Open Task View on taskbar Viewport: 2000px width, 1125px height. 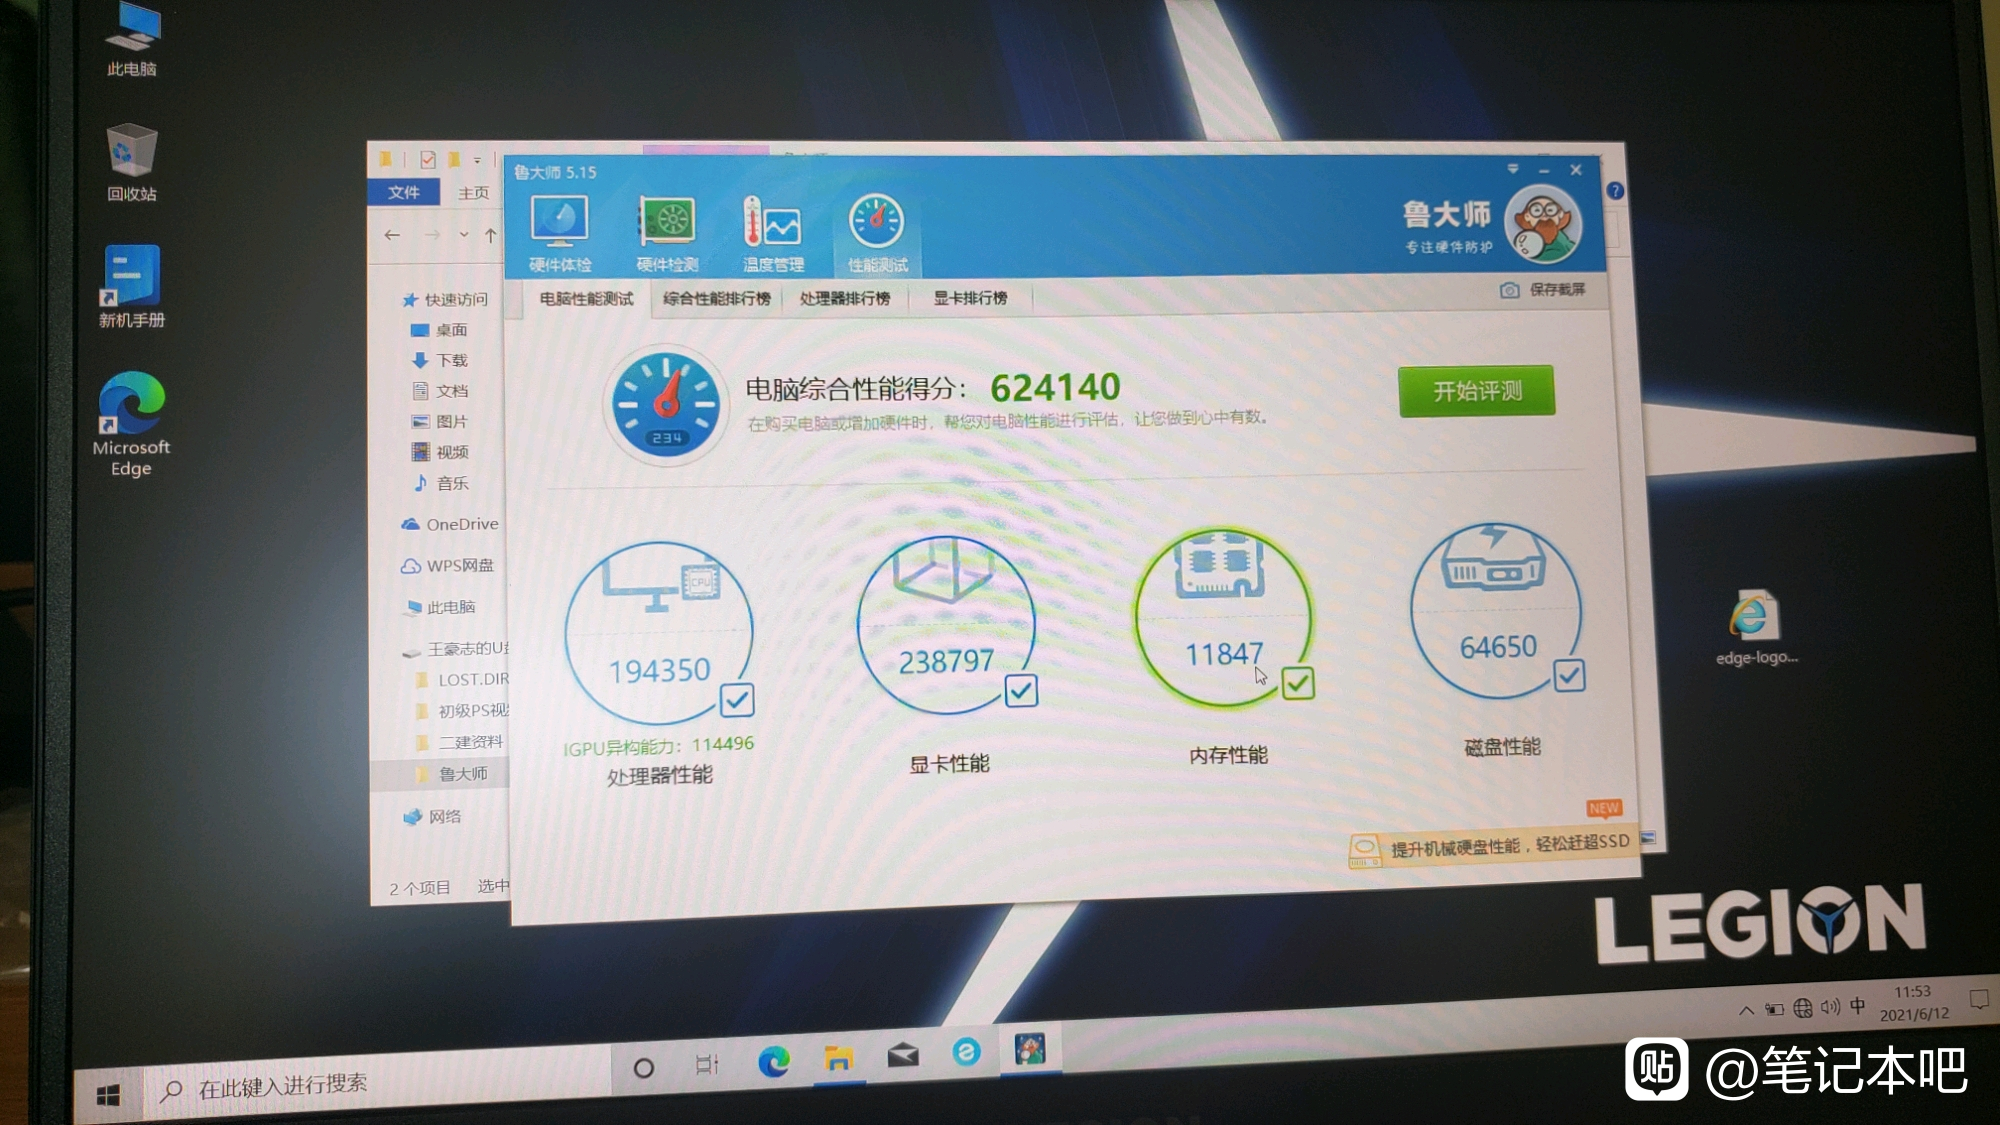coord(707,1065)
